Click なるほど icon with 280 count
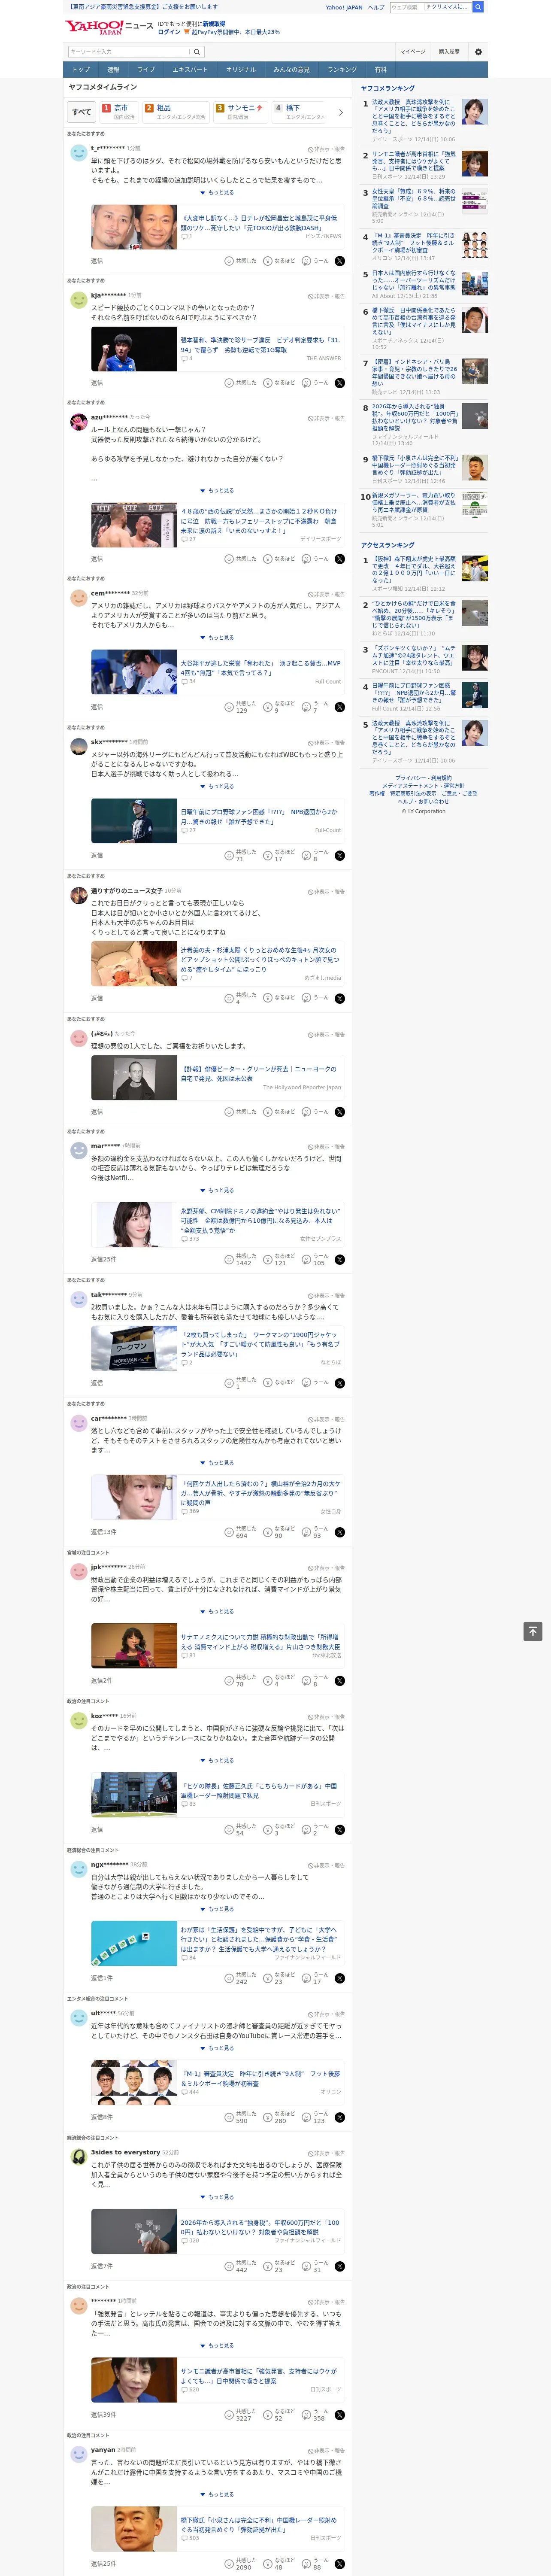 point(268,2118)
